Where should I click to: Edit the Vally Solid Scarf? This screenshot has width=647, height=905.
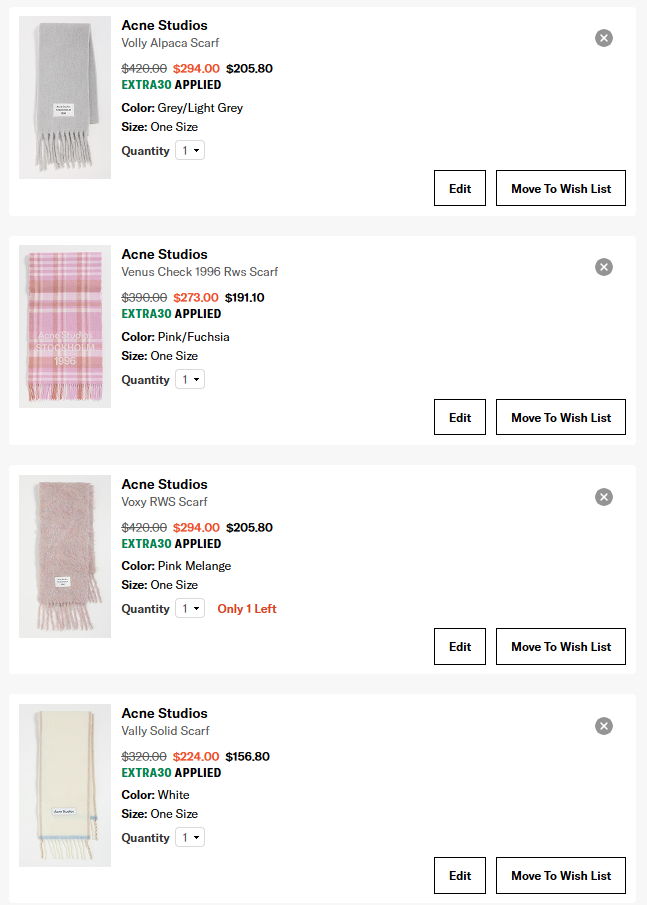[x=460, y=876]
